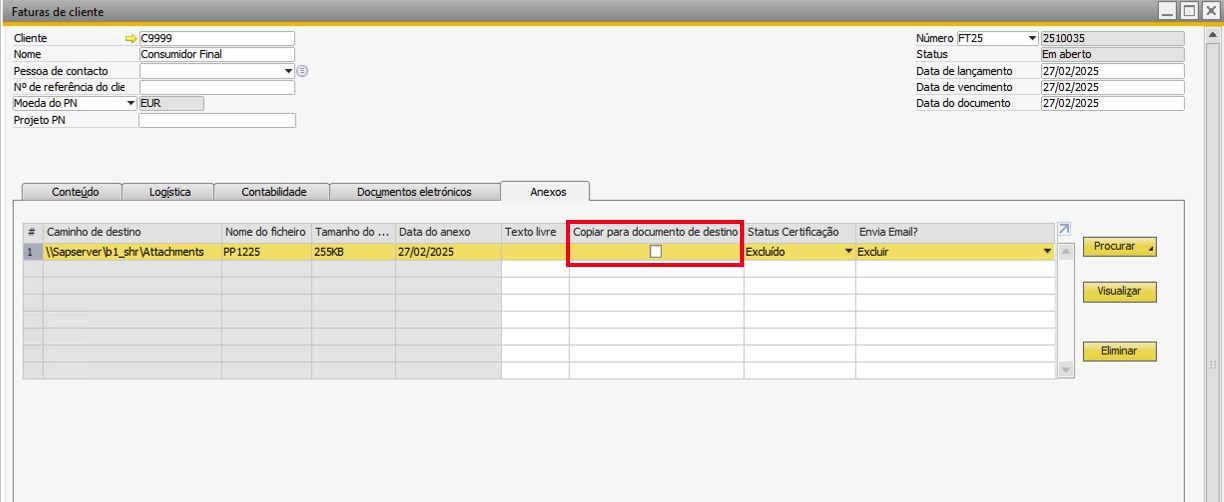Click the Visualizar button
Viewport: 1224px width, 502px height.
point(1119,292)
